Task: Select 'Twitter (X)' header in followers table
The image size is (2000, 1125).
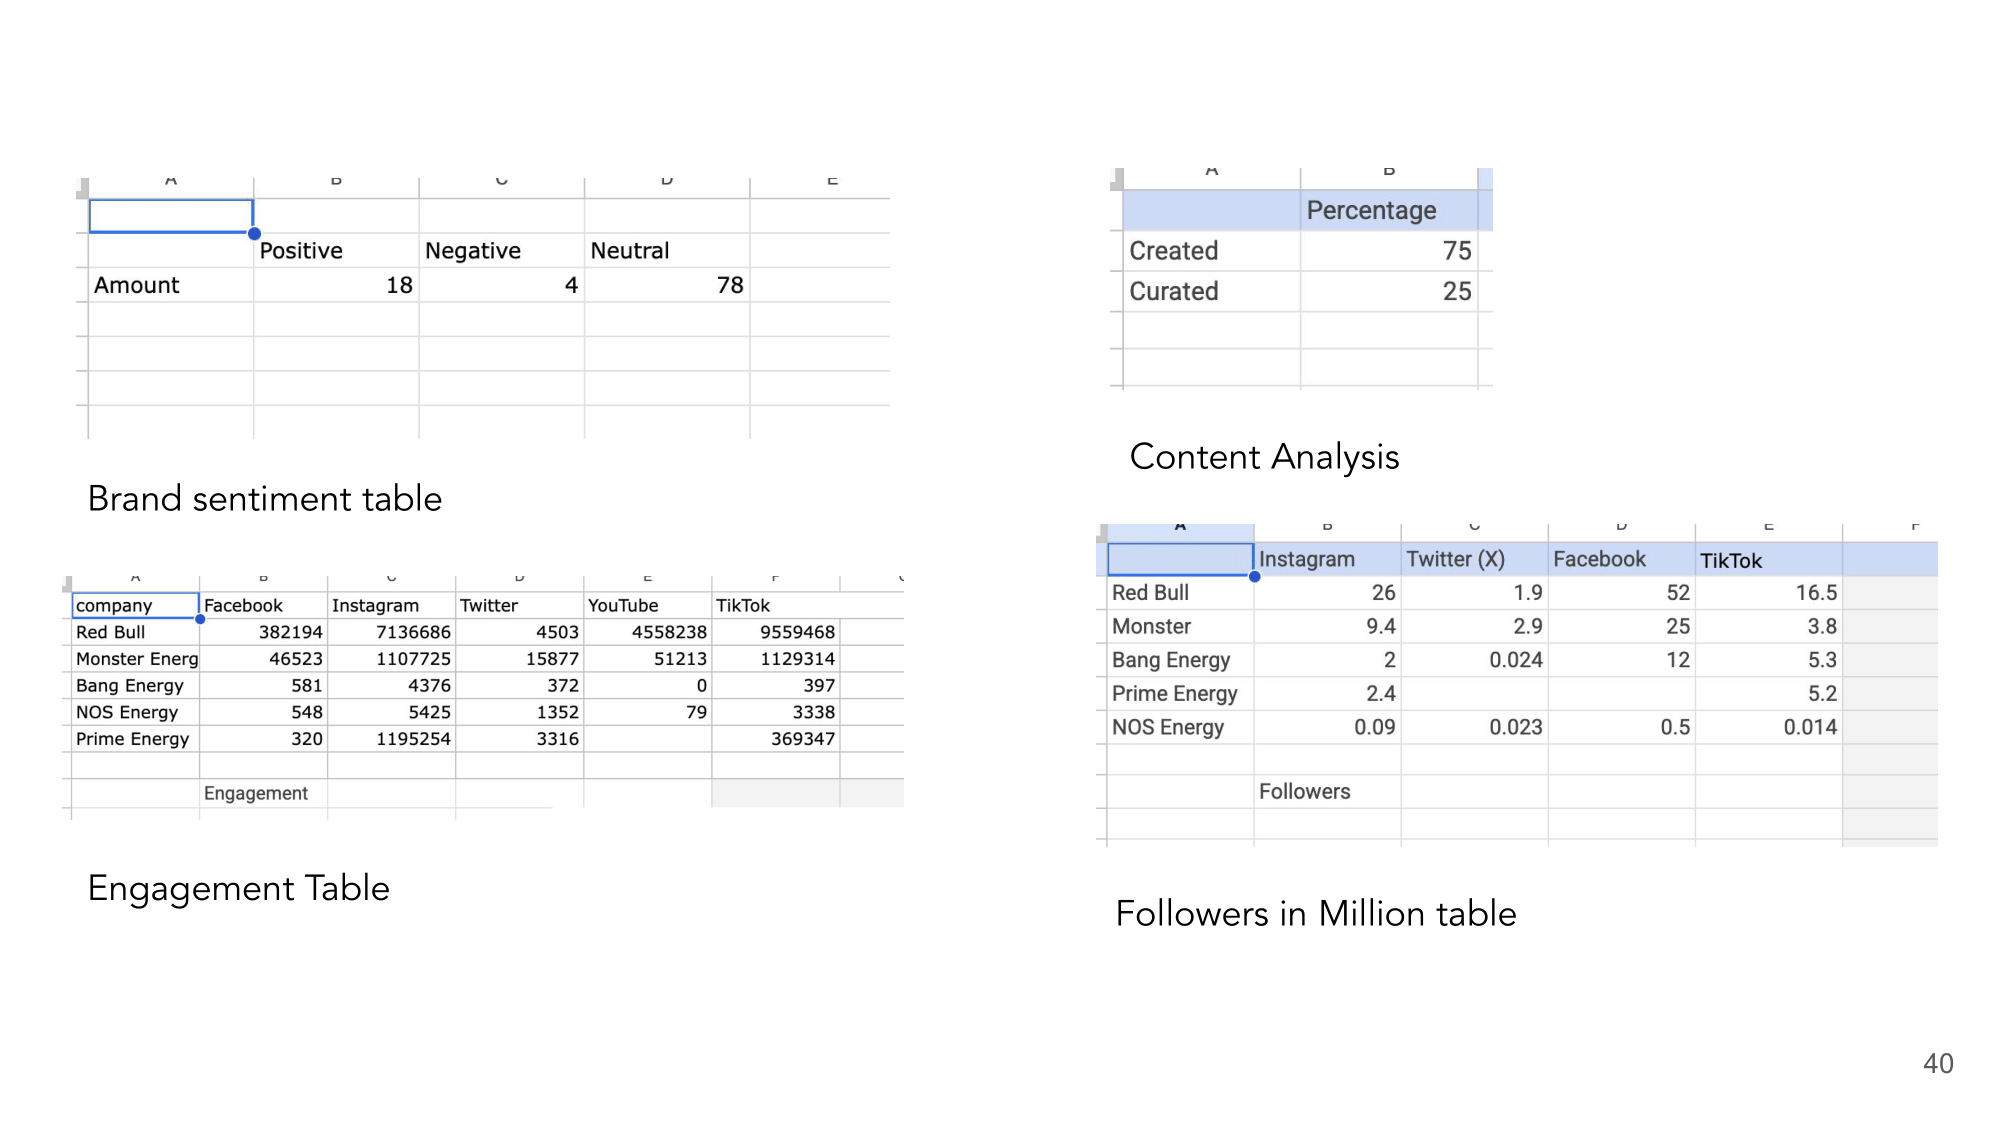Action: point(1474,559)
